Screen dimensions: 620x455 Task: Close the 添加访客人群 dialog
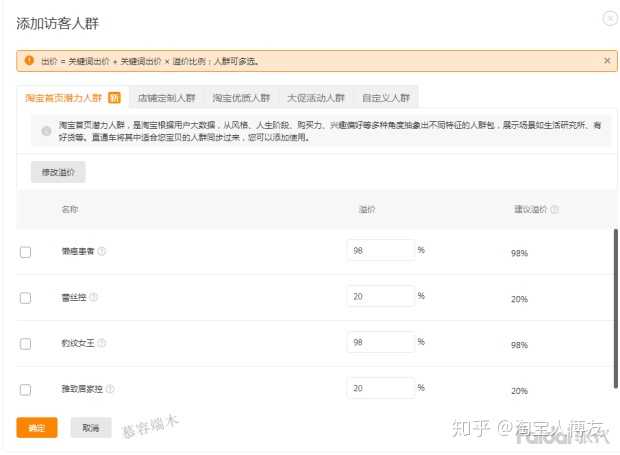pos(609,18)
